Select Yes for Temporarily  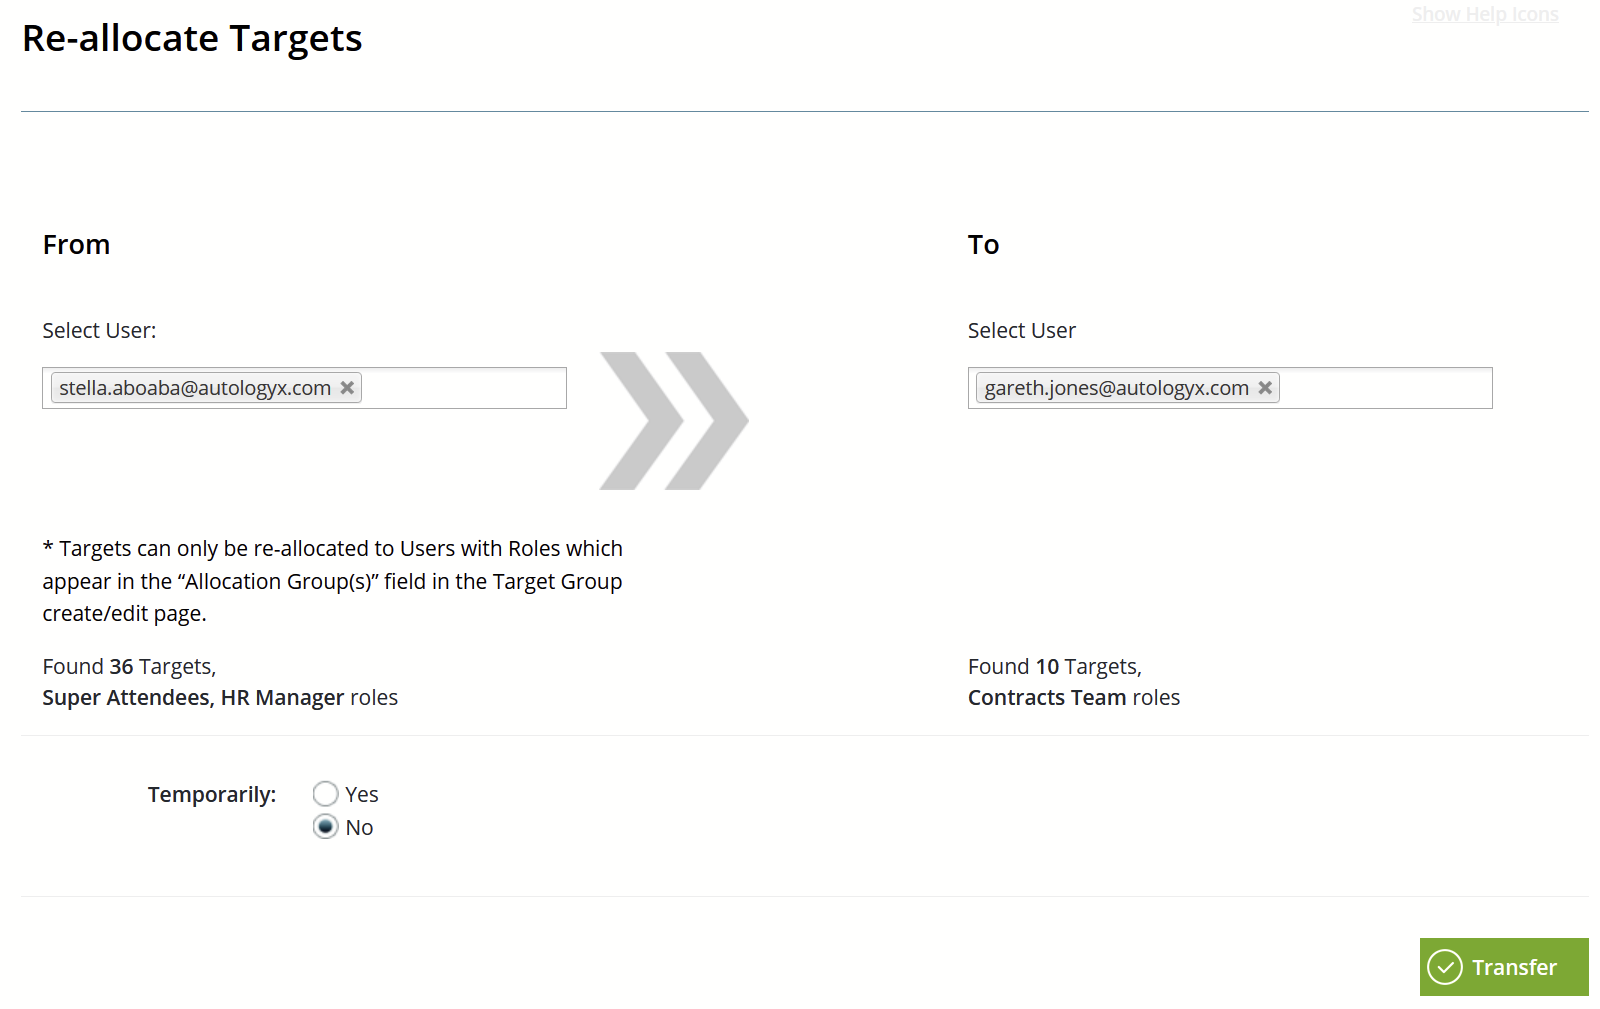coord(325,794)
